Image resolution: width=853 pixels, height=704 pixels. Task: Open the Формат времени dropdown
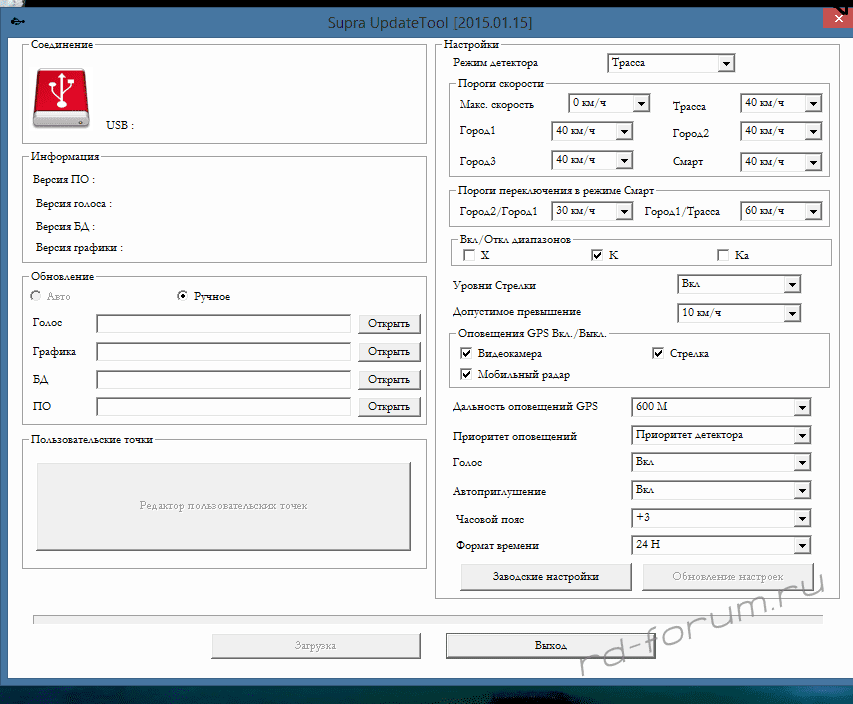click(721, 545)
